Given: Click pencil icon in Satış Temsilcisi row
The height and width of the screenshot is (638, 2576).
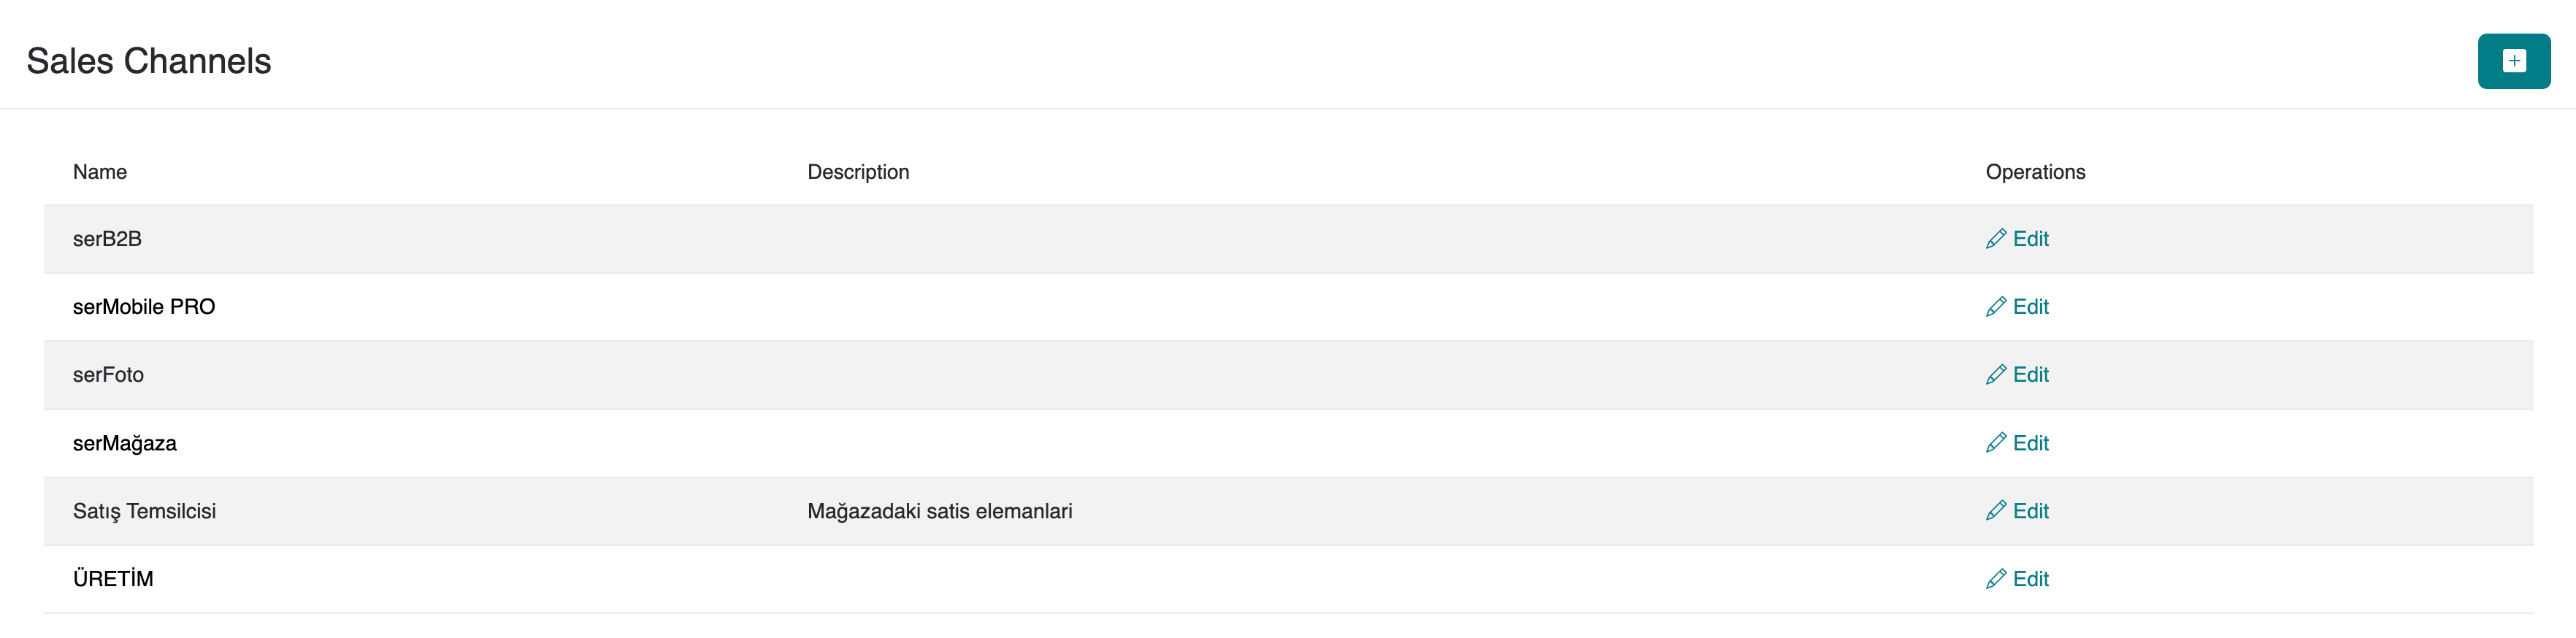Looking at the screenshot, I should click(x=1996, y=511).
